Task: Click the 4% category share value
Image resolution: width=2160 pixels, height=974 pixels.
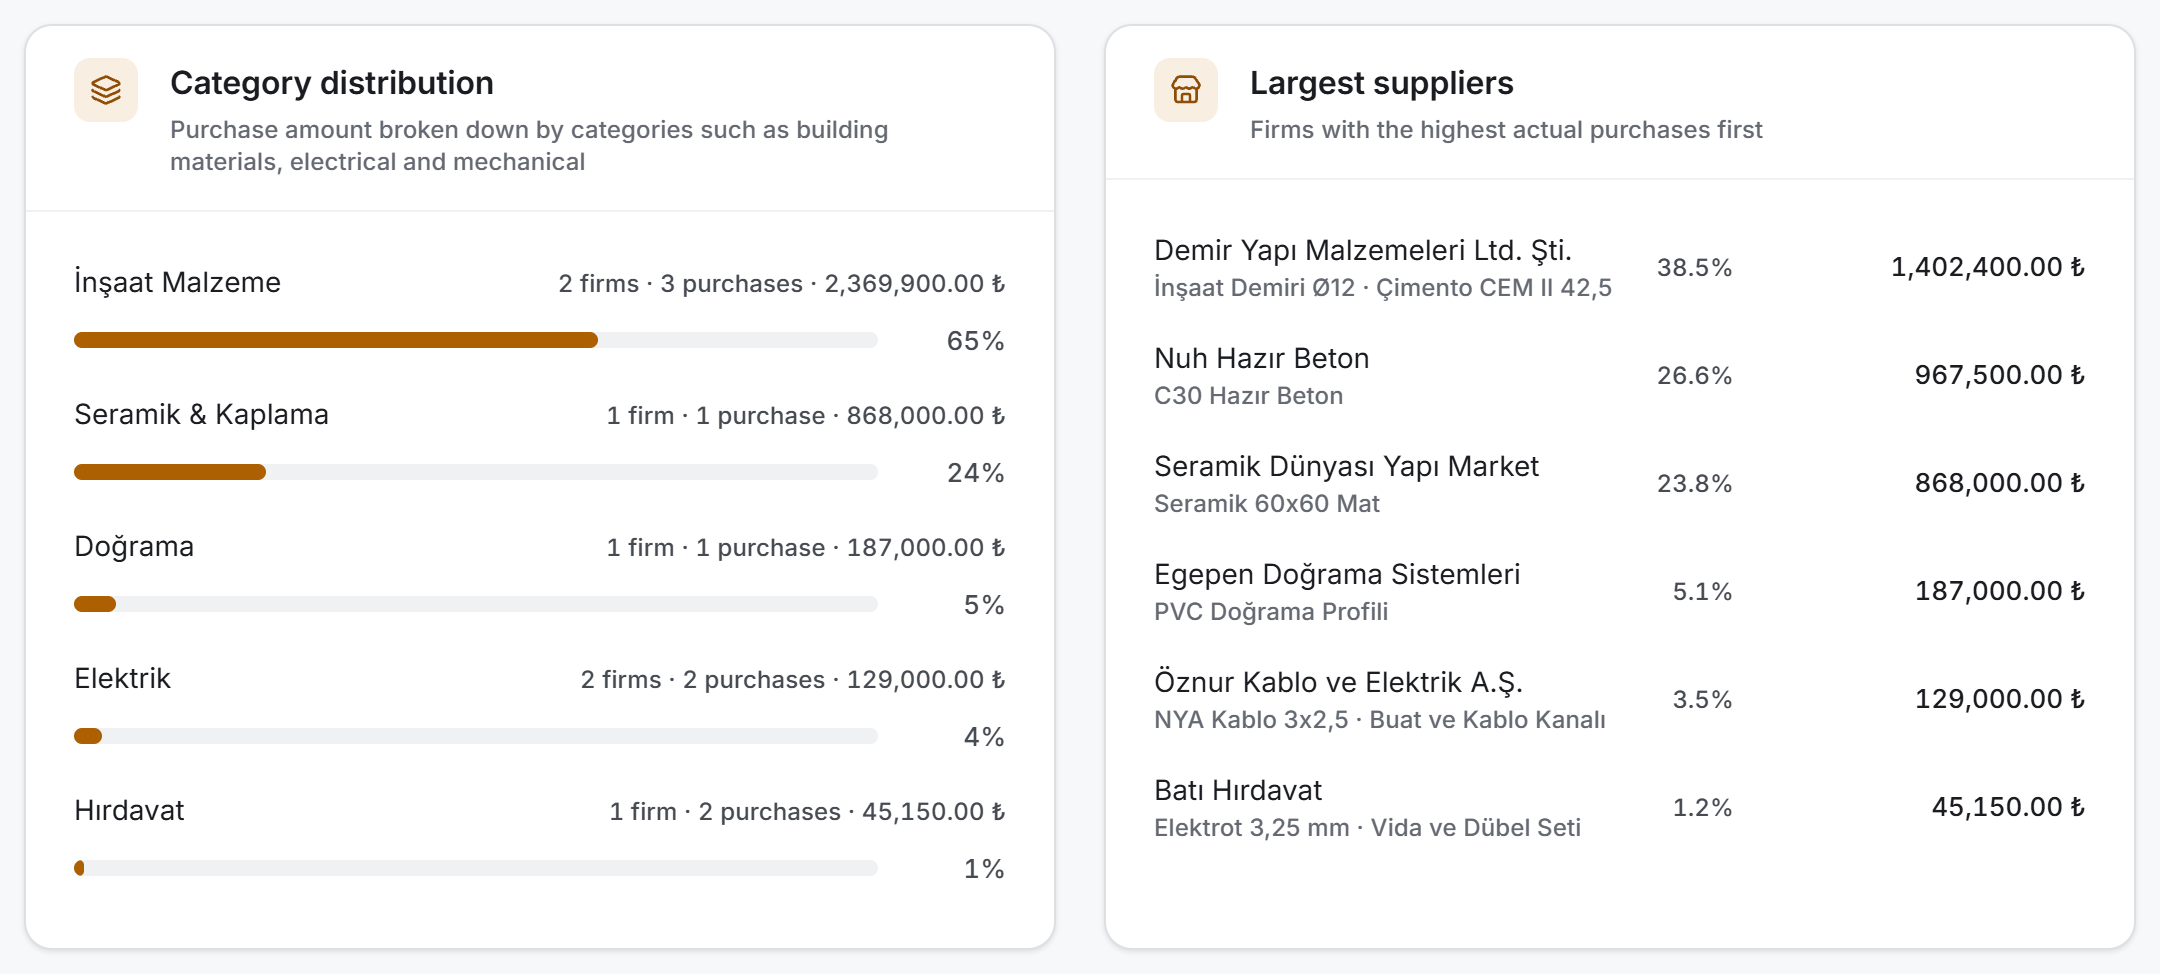Action: pyautogui.click(x=984, y=737)
